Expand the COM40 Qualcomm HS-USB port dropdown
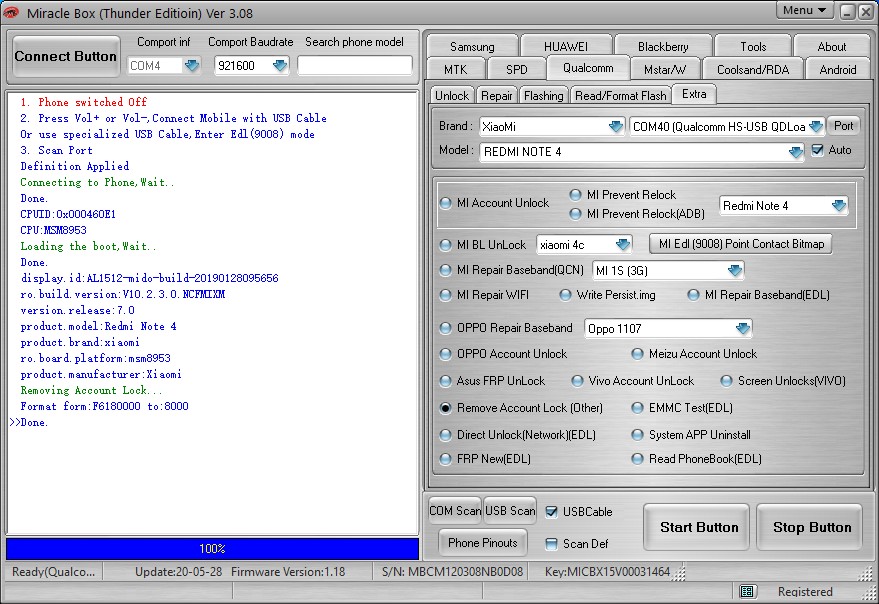879x604 pixels. coord(816,127)
